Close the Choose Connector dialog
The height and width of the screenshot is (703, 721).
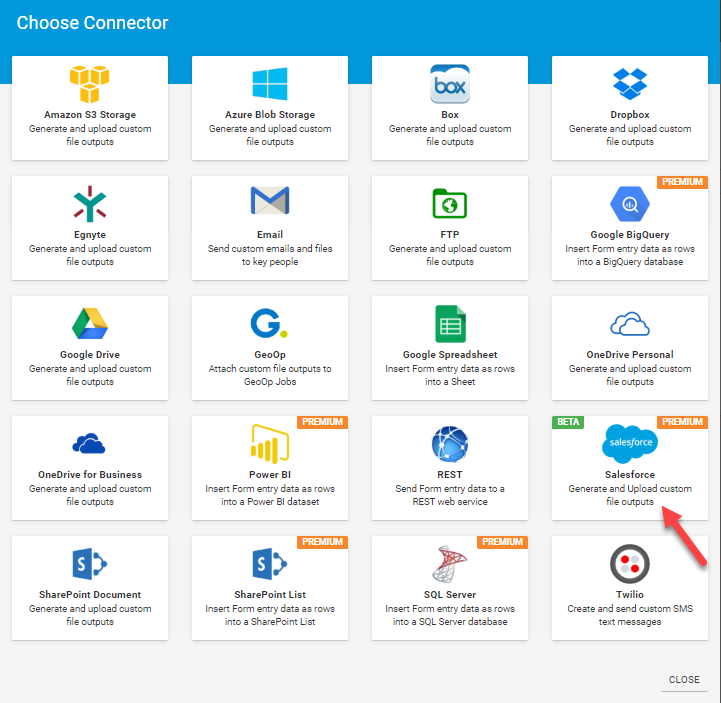[684, 680]
